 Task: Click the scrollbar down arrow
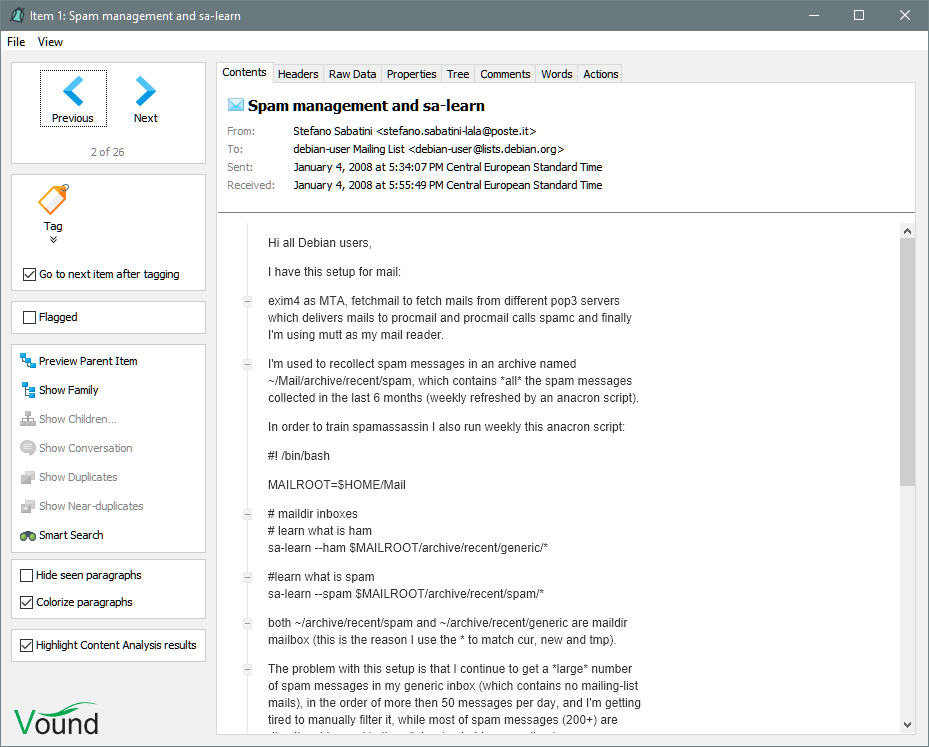click(x=907, y=724)
